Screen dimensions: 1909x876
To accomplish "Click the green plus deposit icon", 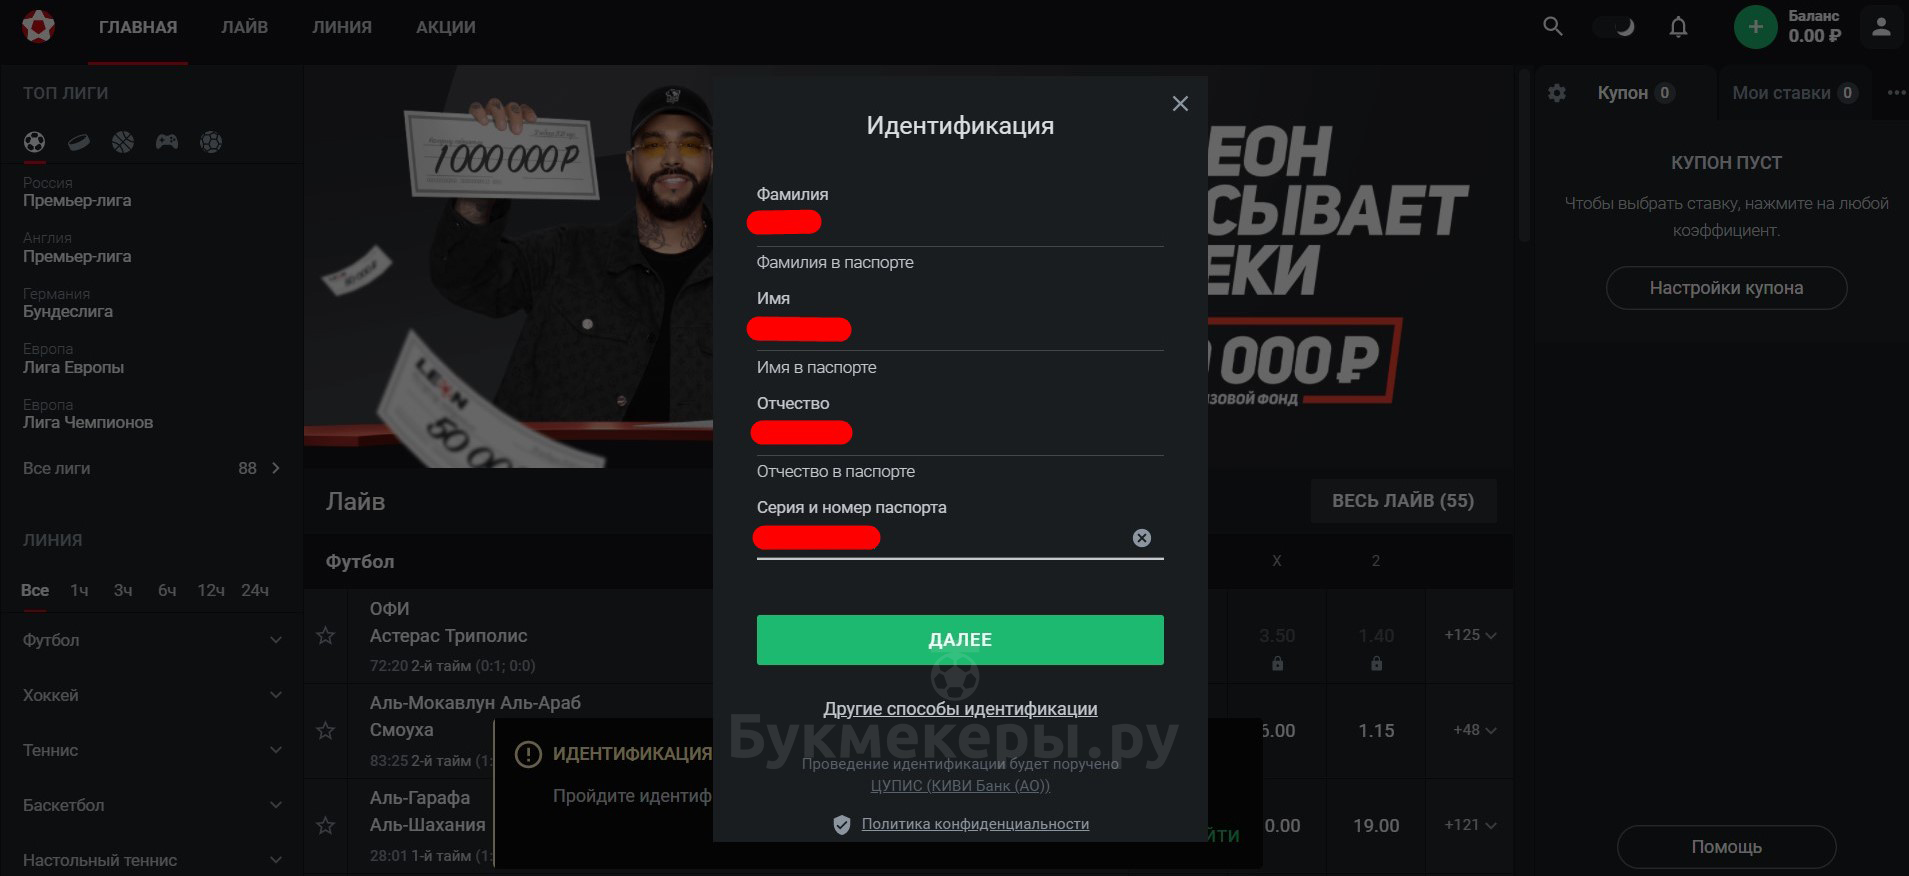I will click(x=1755, y=27).
